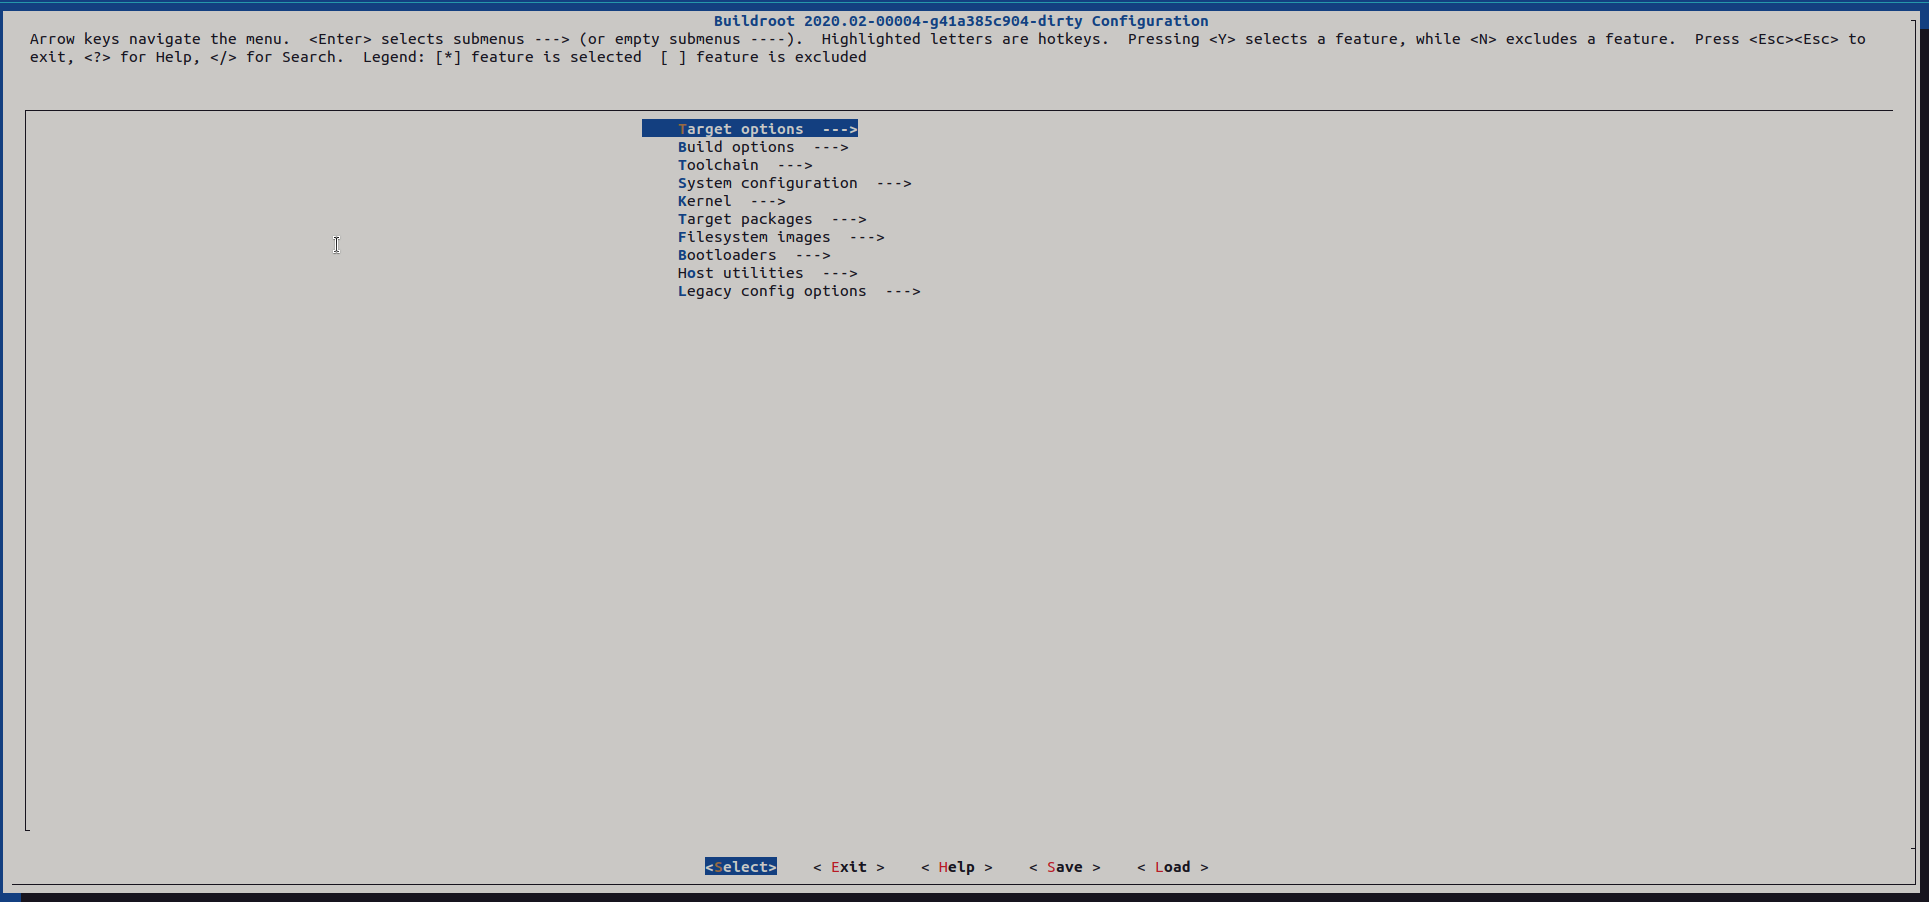Click the Help button
1929x902 pixels.
[957, 867]
